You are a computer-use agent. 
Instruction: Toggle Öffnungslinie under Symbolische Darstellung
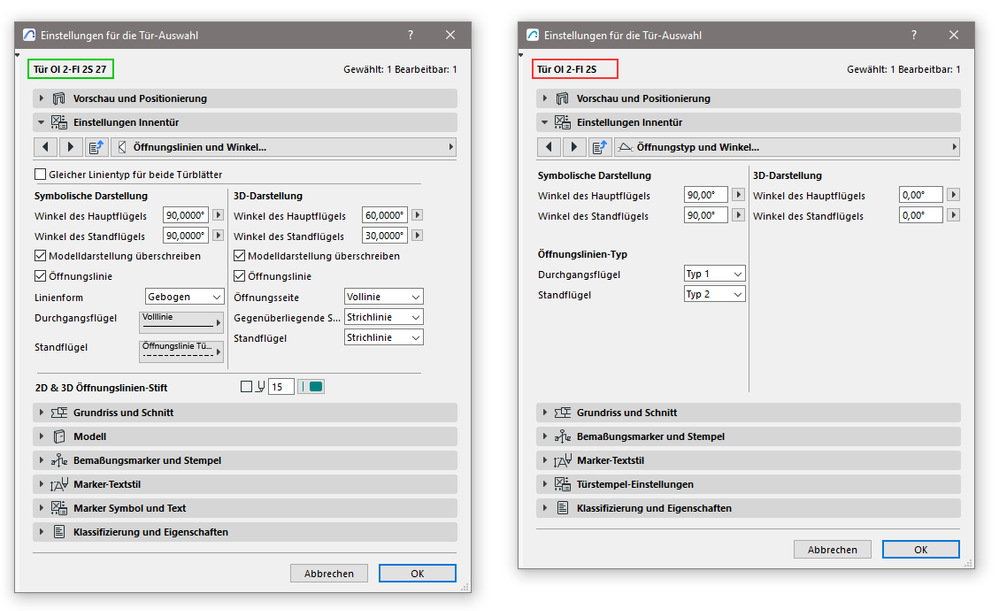[x=40, y=276]
